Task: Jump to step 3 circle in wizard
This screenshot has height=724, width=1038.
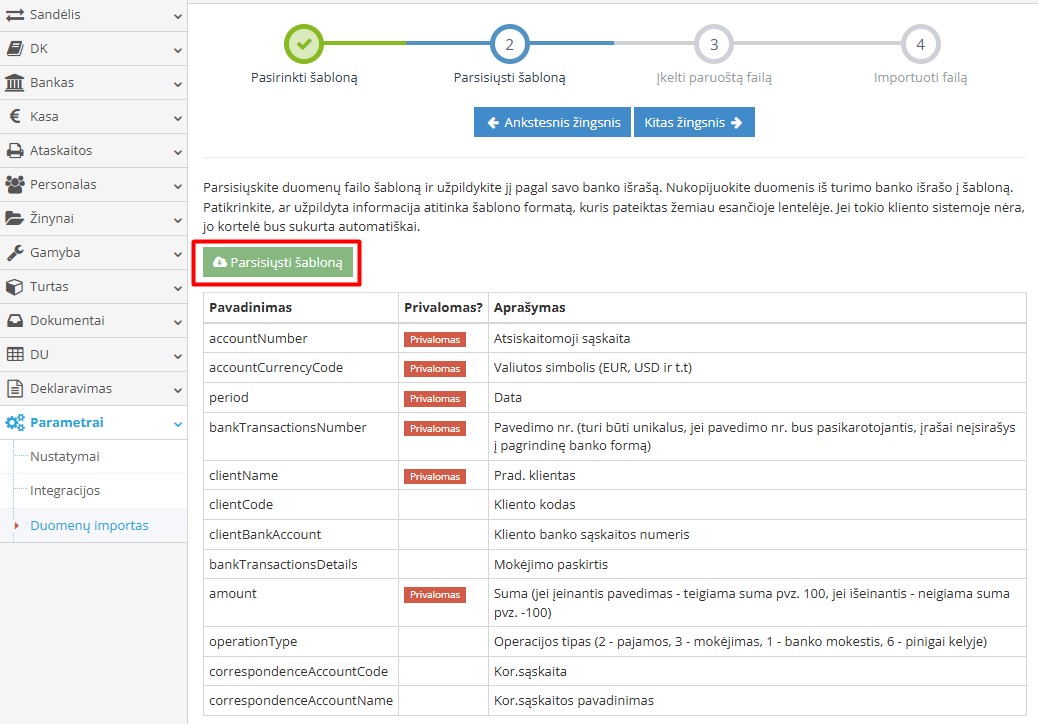Action: [x=713, y=44]
